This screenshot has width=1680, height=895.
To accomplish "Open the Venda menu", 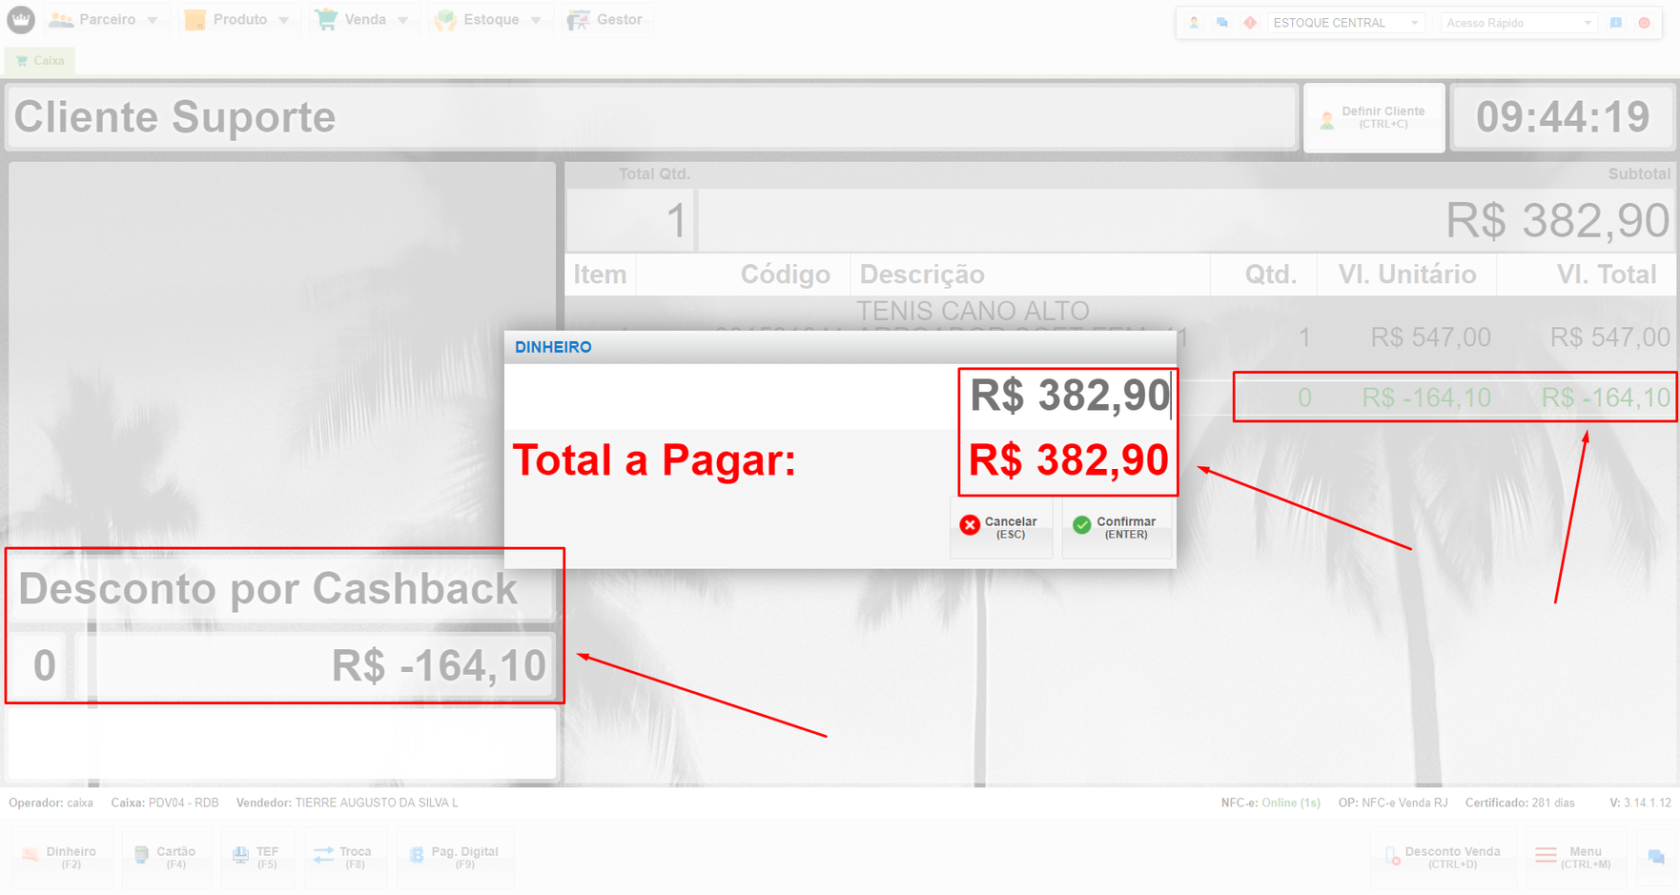I will (362, 19).
